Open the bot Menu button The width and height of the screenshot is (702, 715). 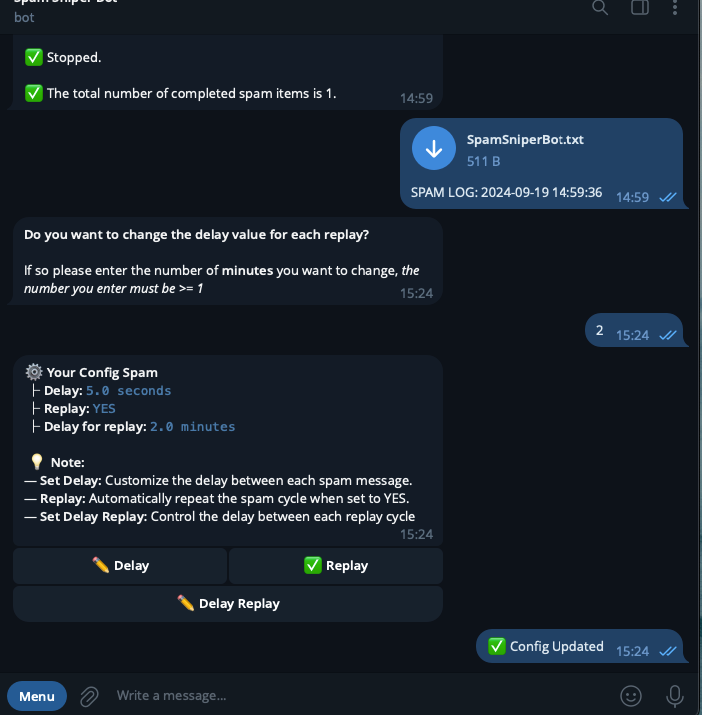coord(37,695)
